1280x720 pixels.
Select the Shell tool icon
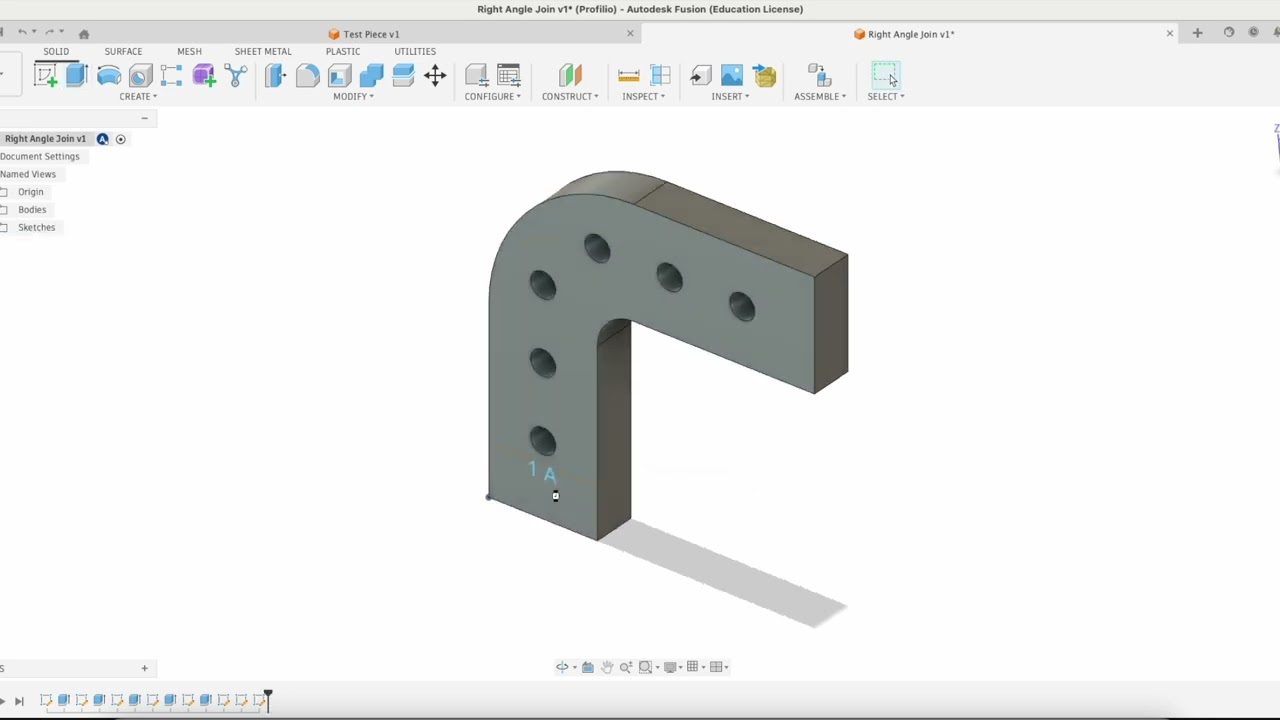[x=339, y=75]
